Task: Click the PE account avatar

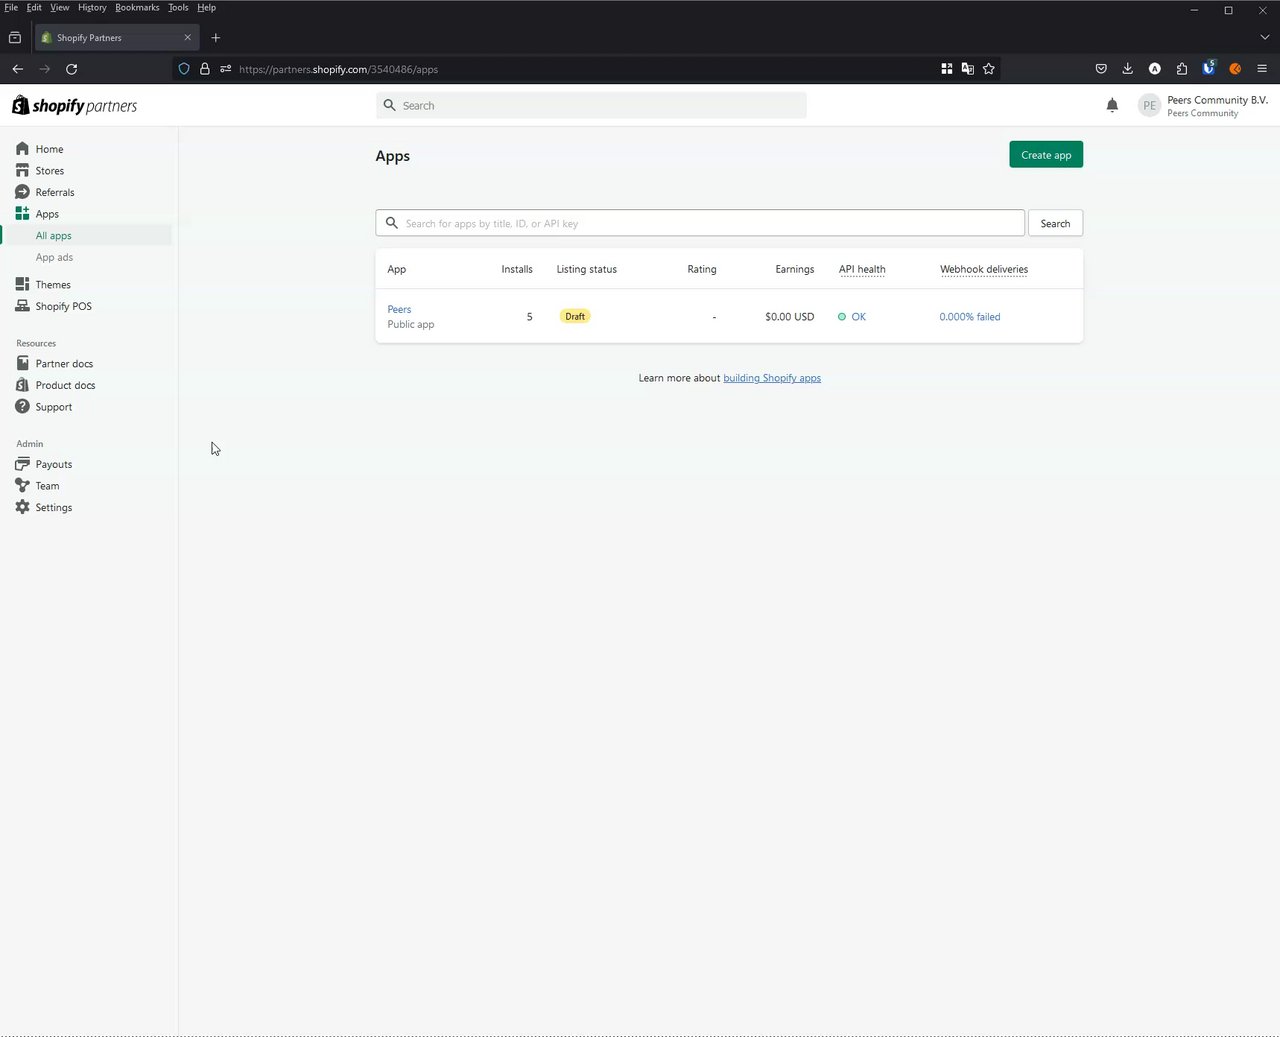Action: point(1149,105)
